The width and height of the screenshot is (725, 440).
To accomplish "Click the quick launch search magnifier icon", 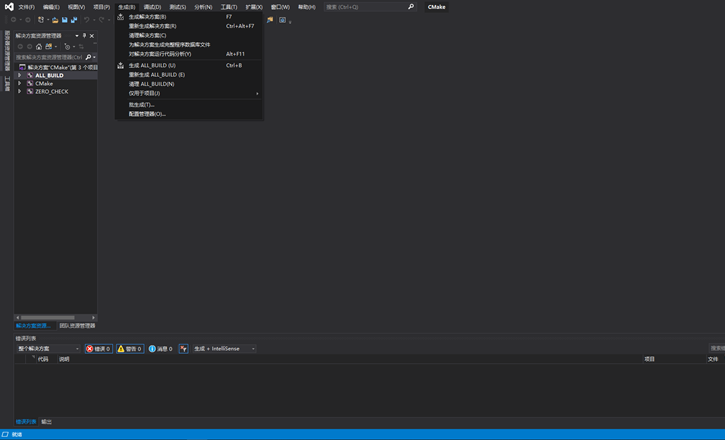I will 411,7.
